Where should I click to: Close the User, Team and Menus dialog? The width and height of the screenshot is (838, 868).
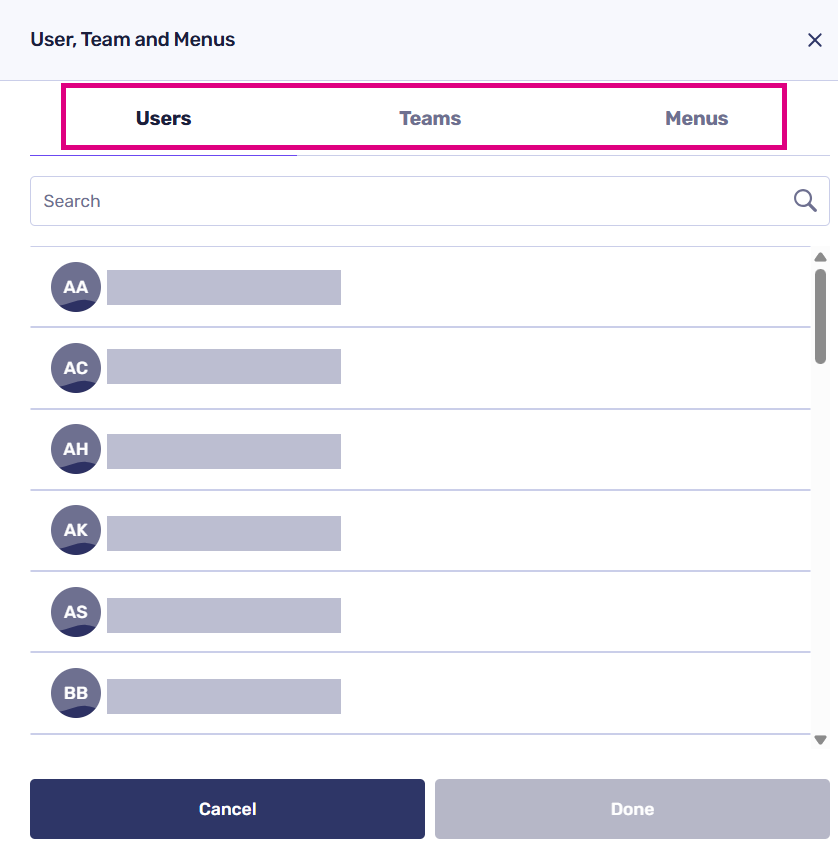click(815, 40)
